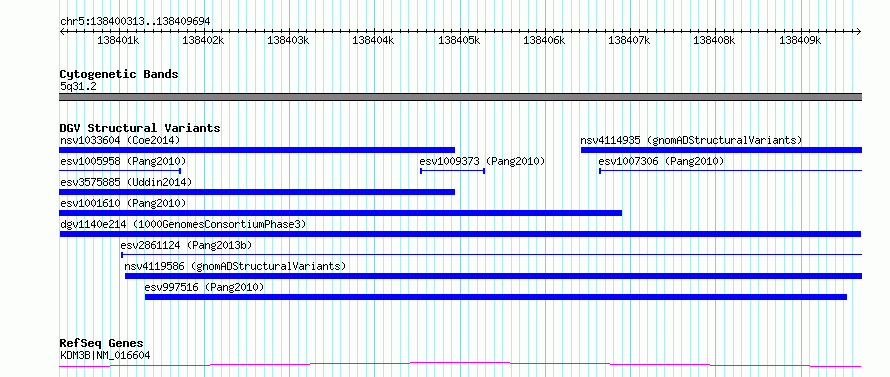
Task: Click the KDM3B|NM_016604 gene label
Action: [x=105, y=356]
